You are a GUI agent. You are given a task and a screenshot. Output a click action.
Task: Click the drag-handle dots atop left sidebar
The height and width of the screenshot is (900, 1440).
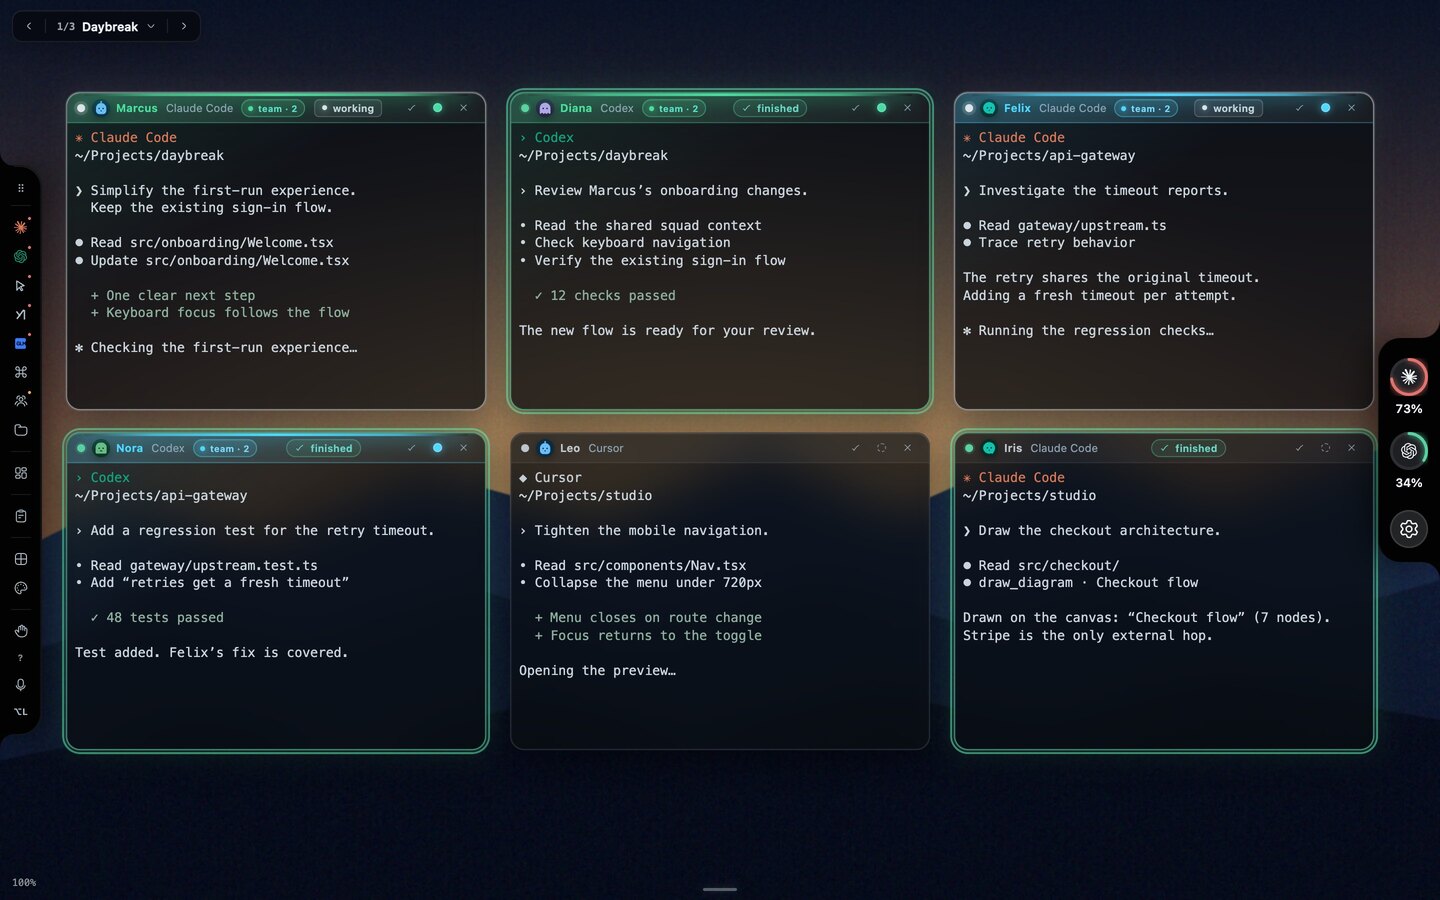20,188
